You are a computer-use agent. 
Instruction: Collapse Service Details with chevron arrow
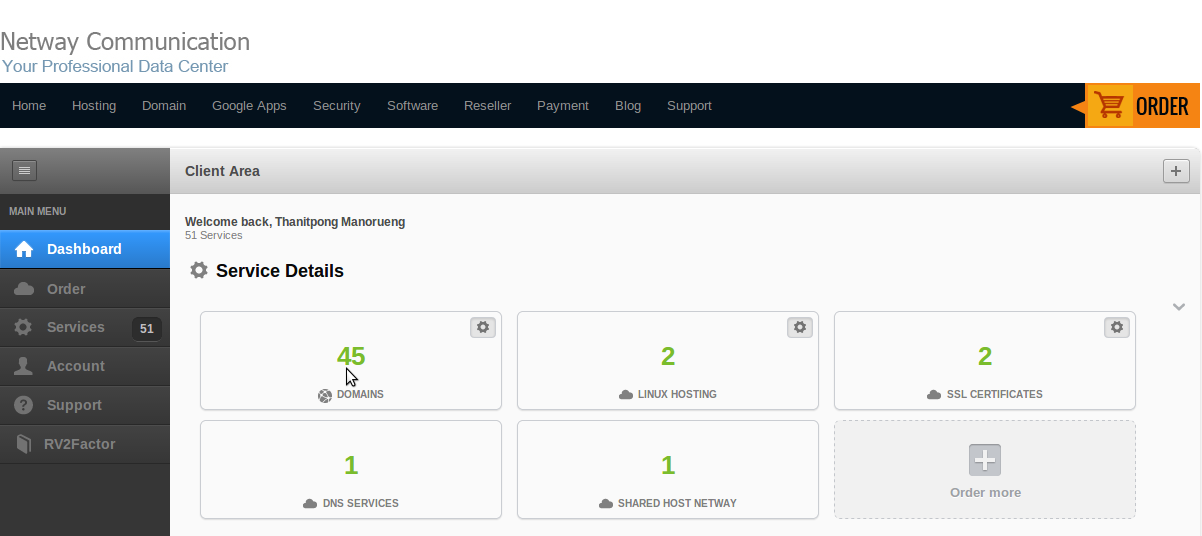pos(1179,307)
